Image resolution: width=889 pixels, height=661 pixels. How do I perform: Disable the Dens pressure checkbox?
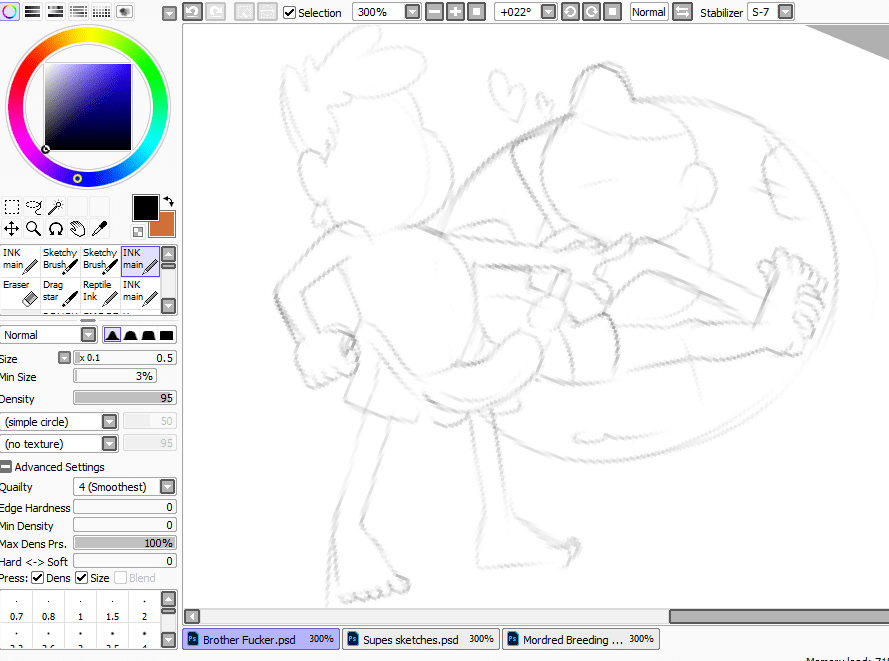[x=38, y=578]
